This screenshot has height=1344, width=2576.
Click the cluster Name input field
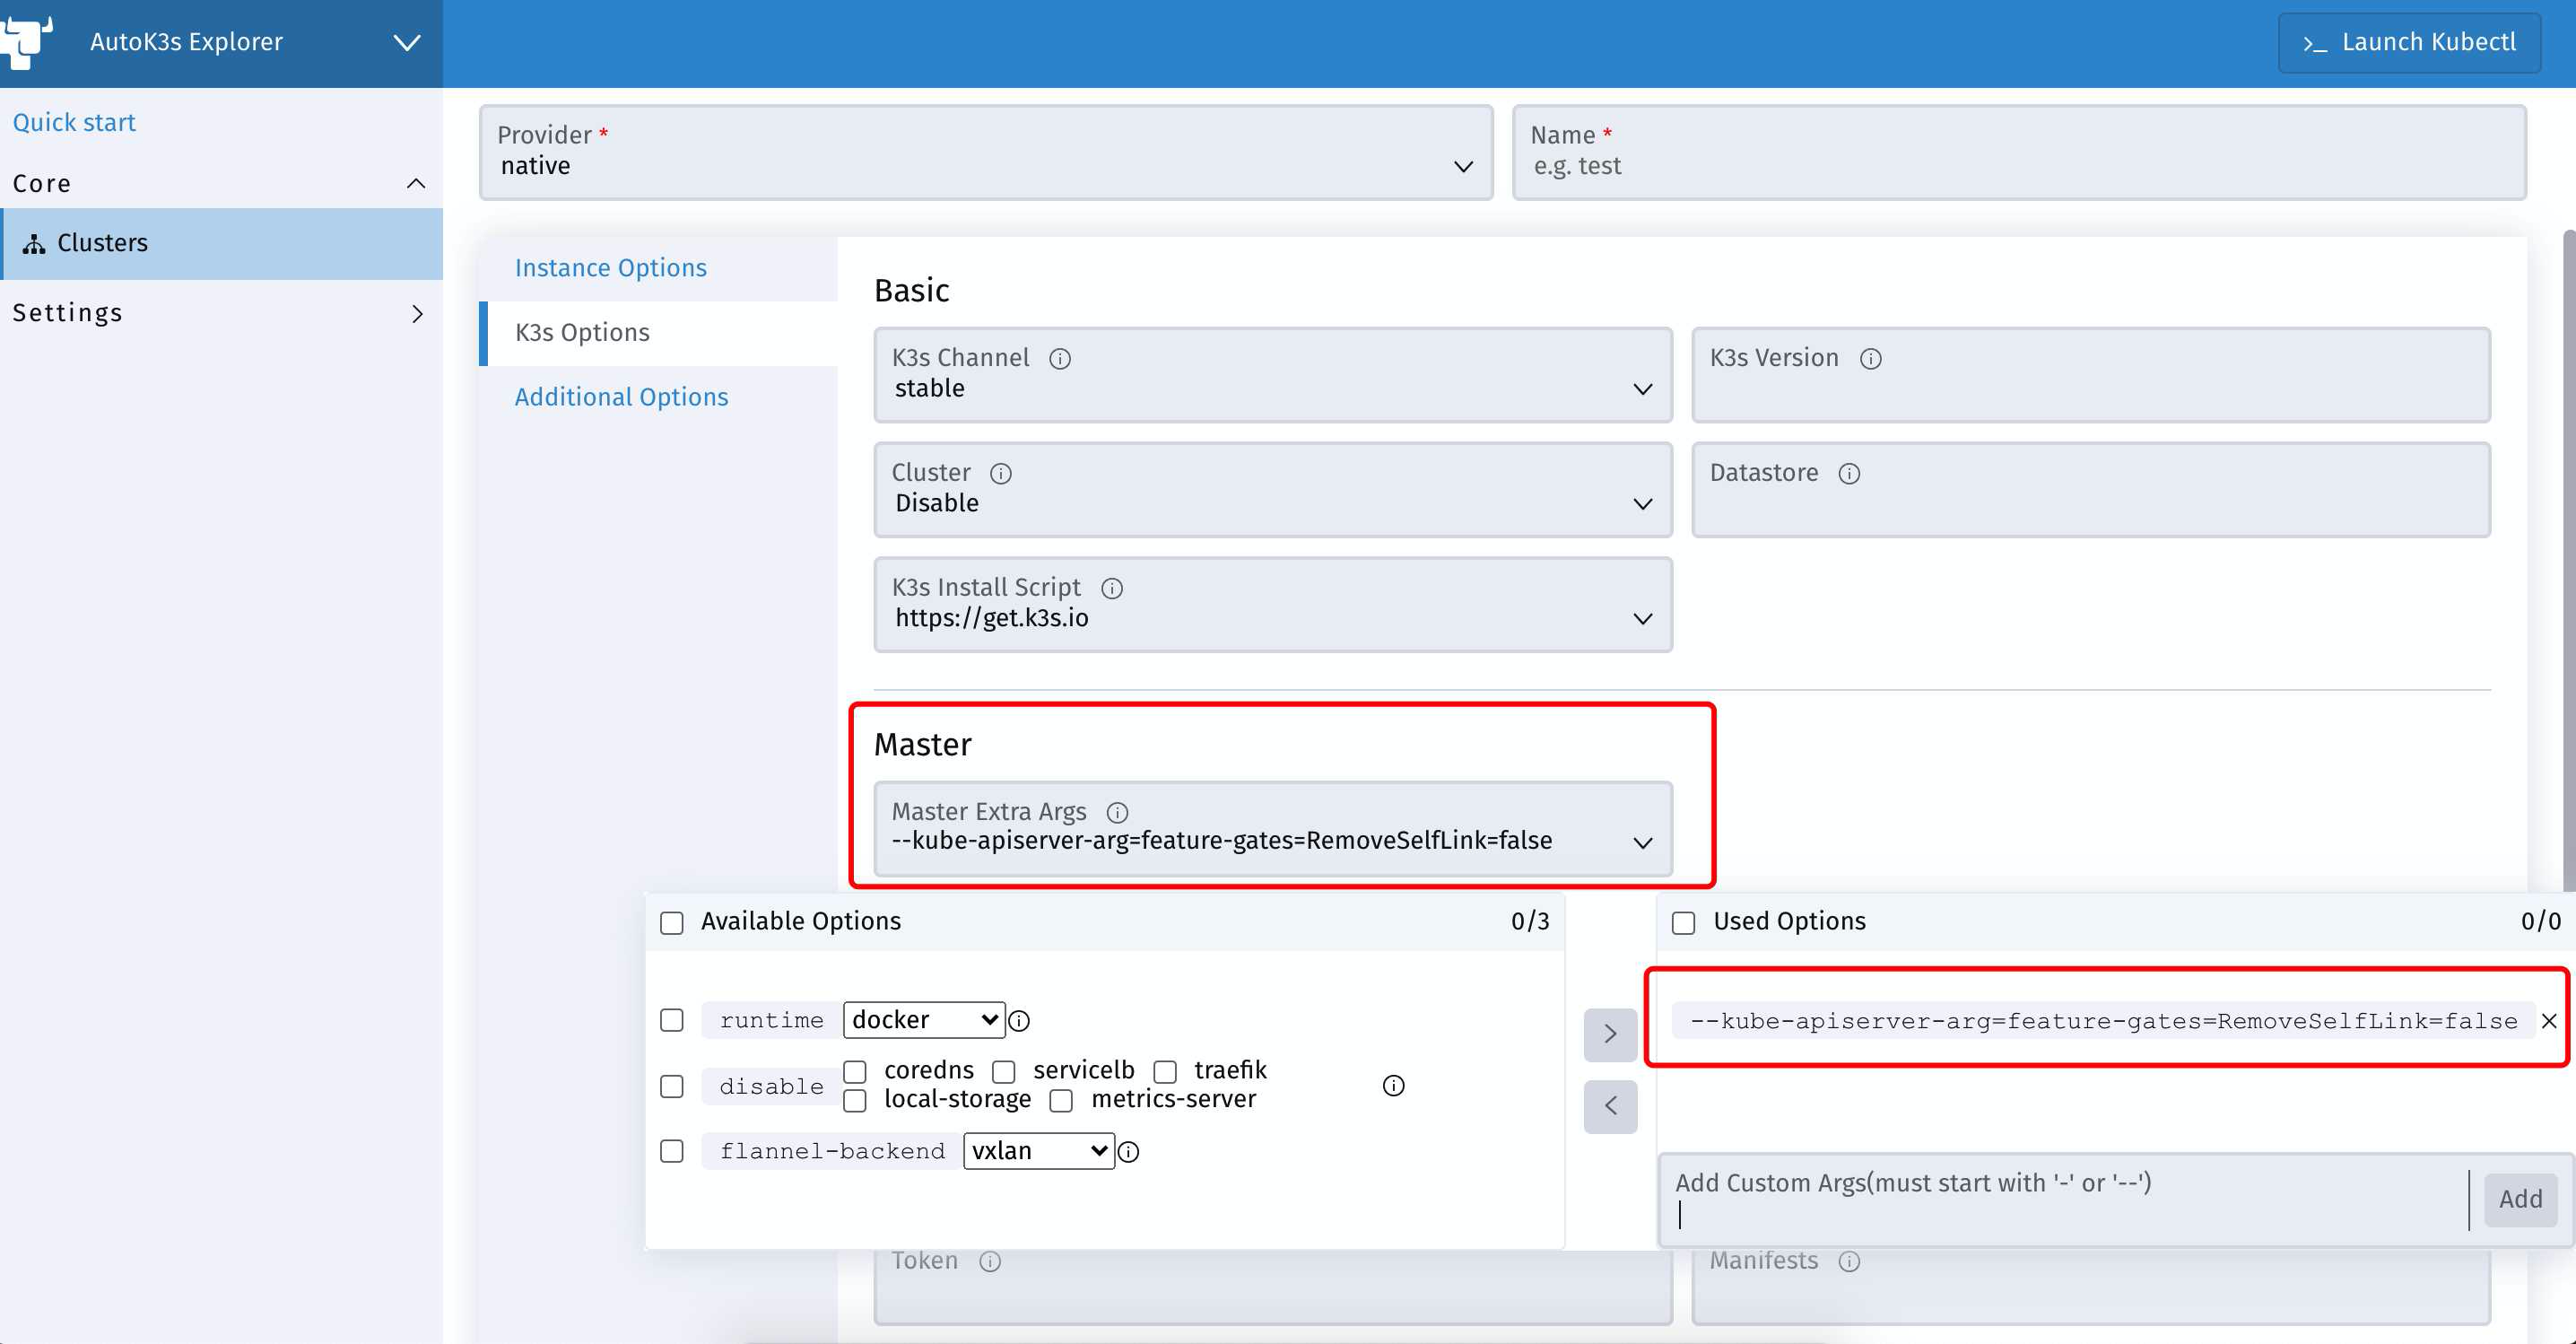click(x=2018, y=166)
